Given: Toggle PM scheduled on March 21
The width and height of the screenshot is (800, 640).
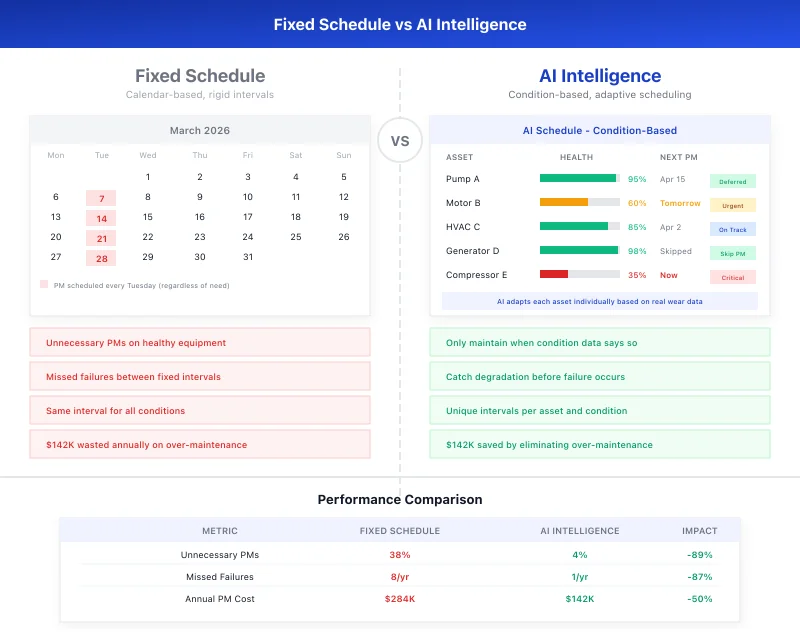Looking at the screenshot, I should pos(100,238).
